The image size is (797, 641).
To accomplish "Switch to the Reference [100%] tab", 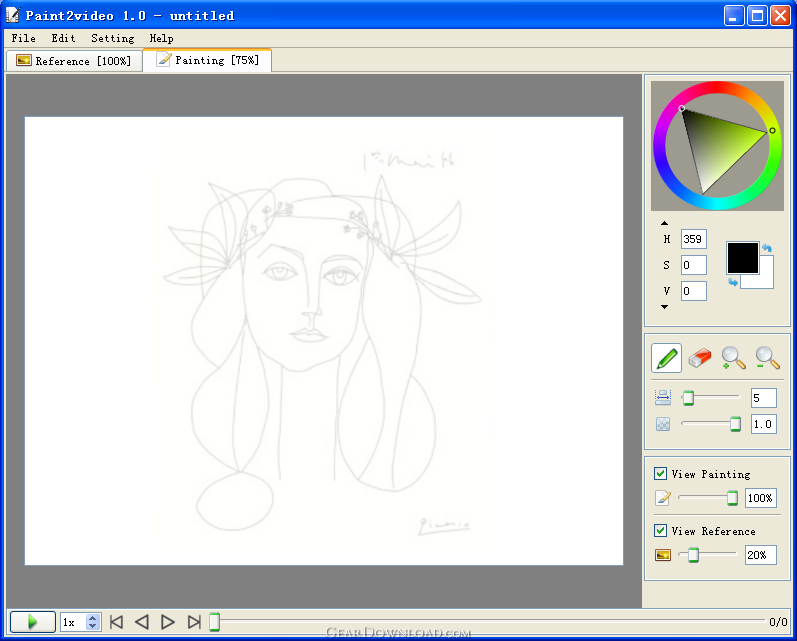I will pyautogui.click(x=74, y=61).
